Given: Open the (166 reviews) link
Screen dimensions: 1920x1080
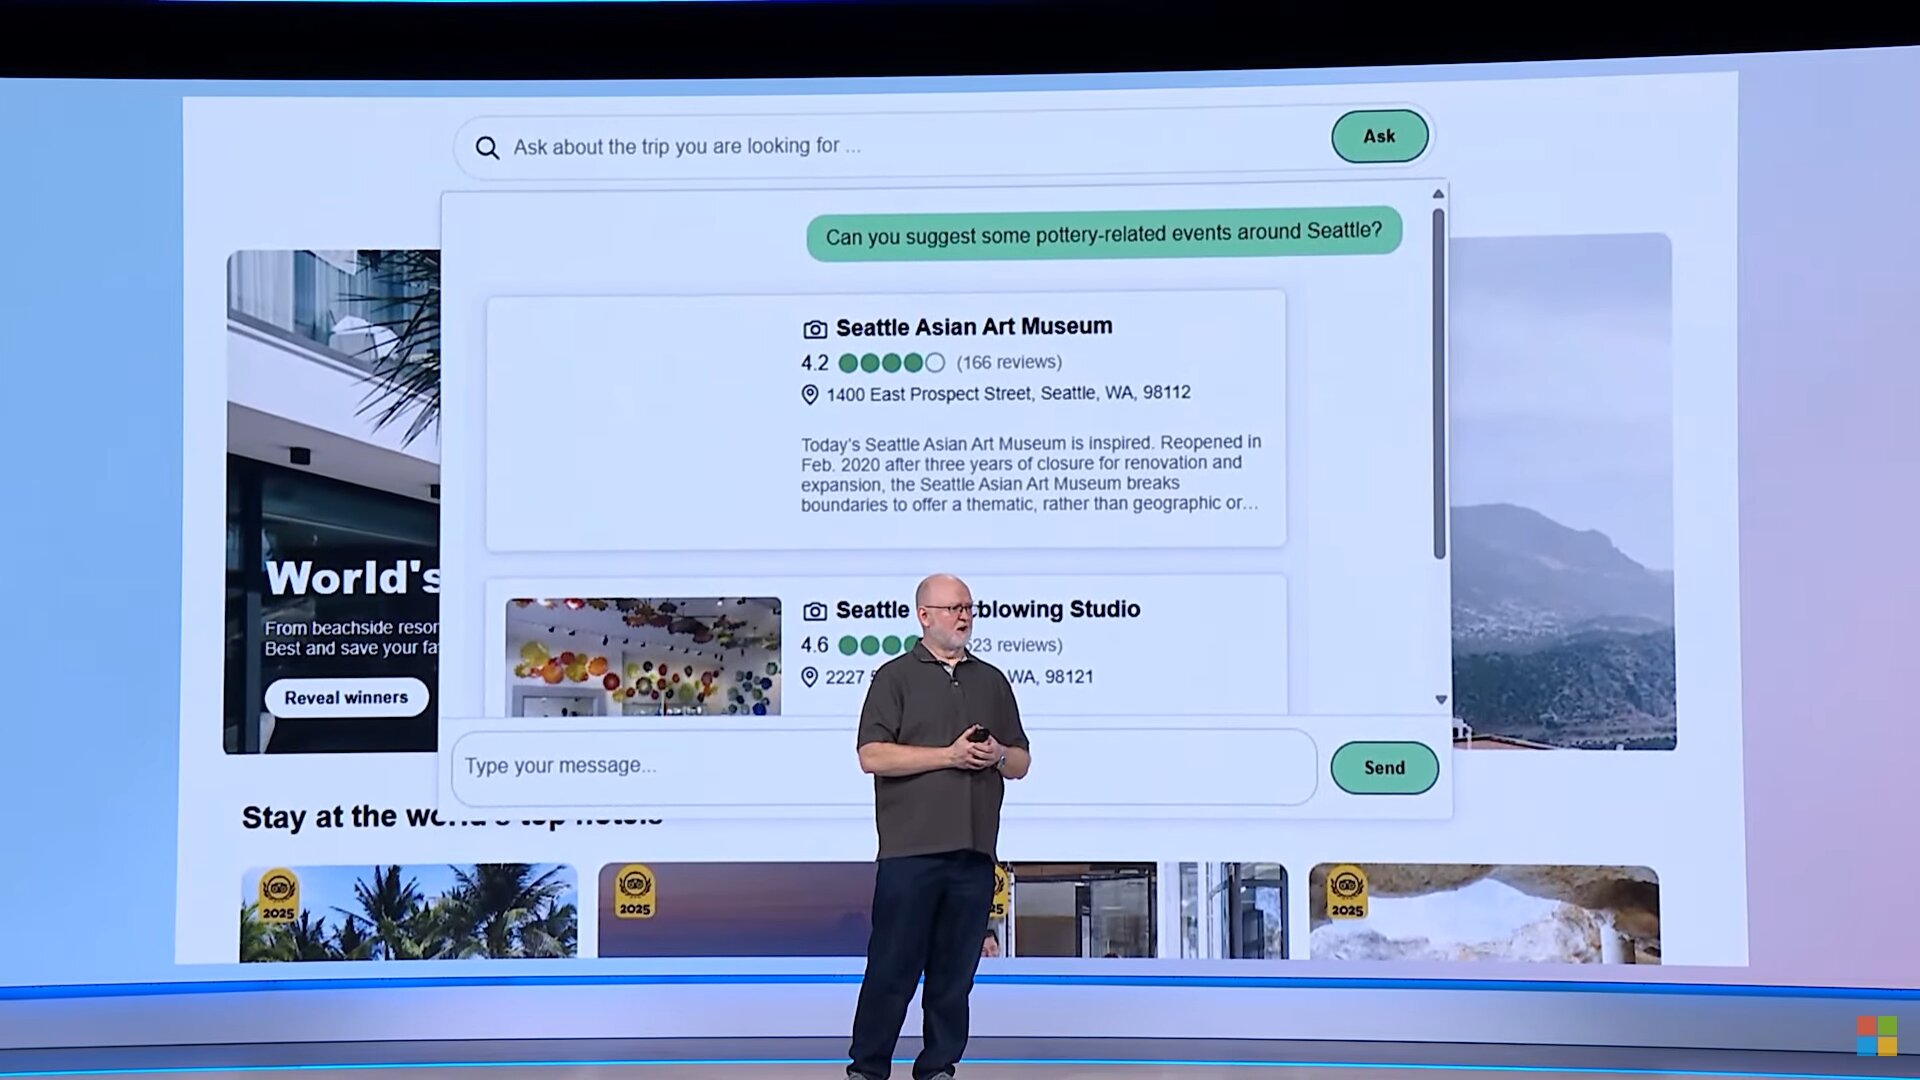Looking at the screenshot, I should pos(1009,362).
